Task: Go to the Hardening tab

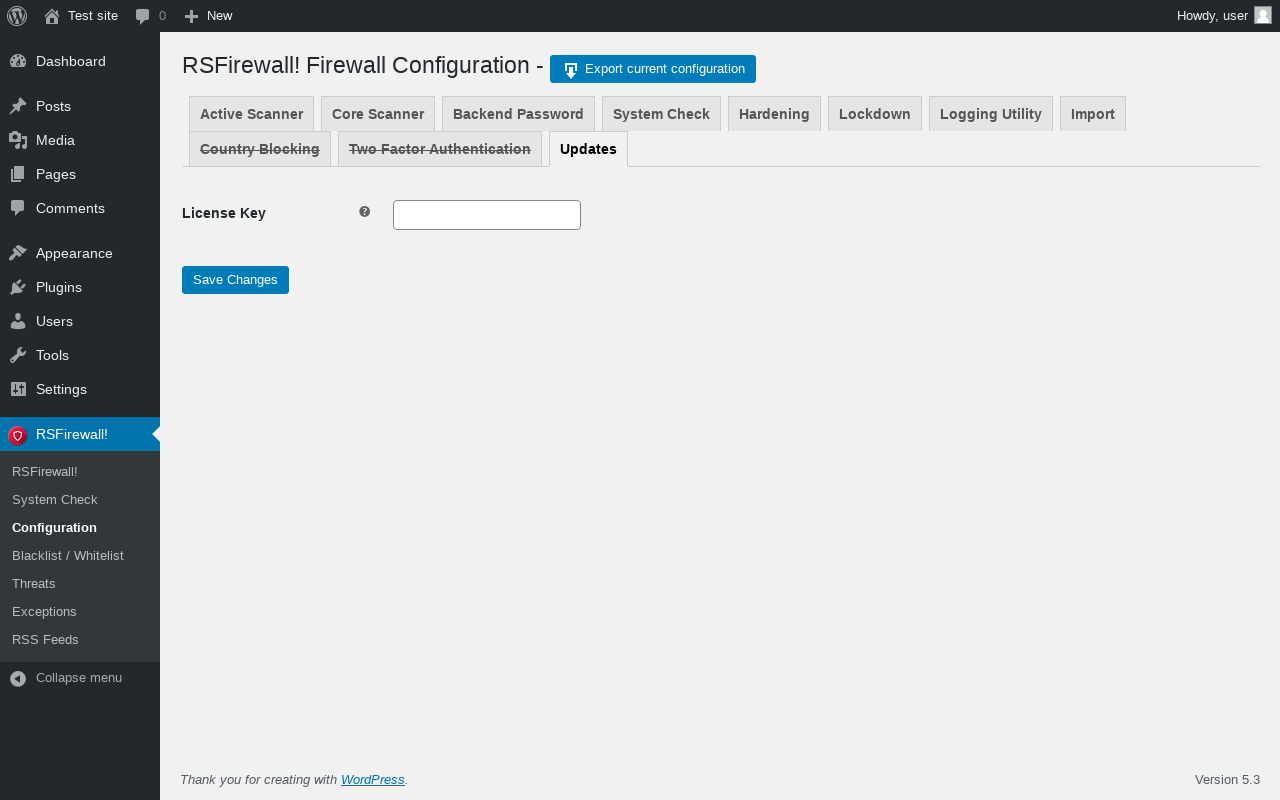Action: tap(774, 114)
